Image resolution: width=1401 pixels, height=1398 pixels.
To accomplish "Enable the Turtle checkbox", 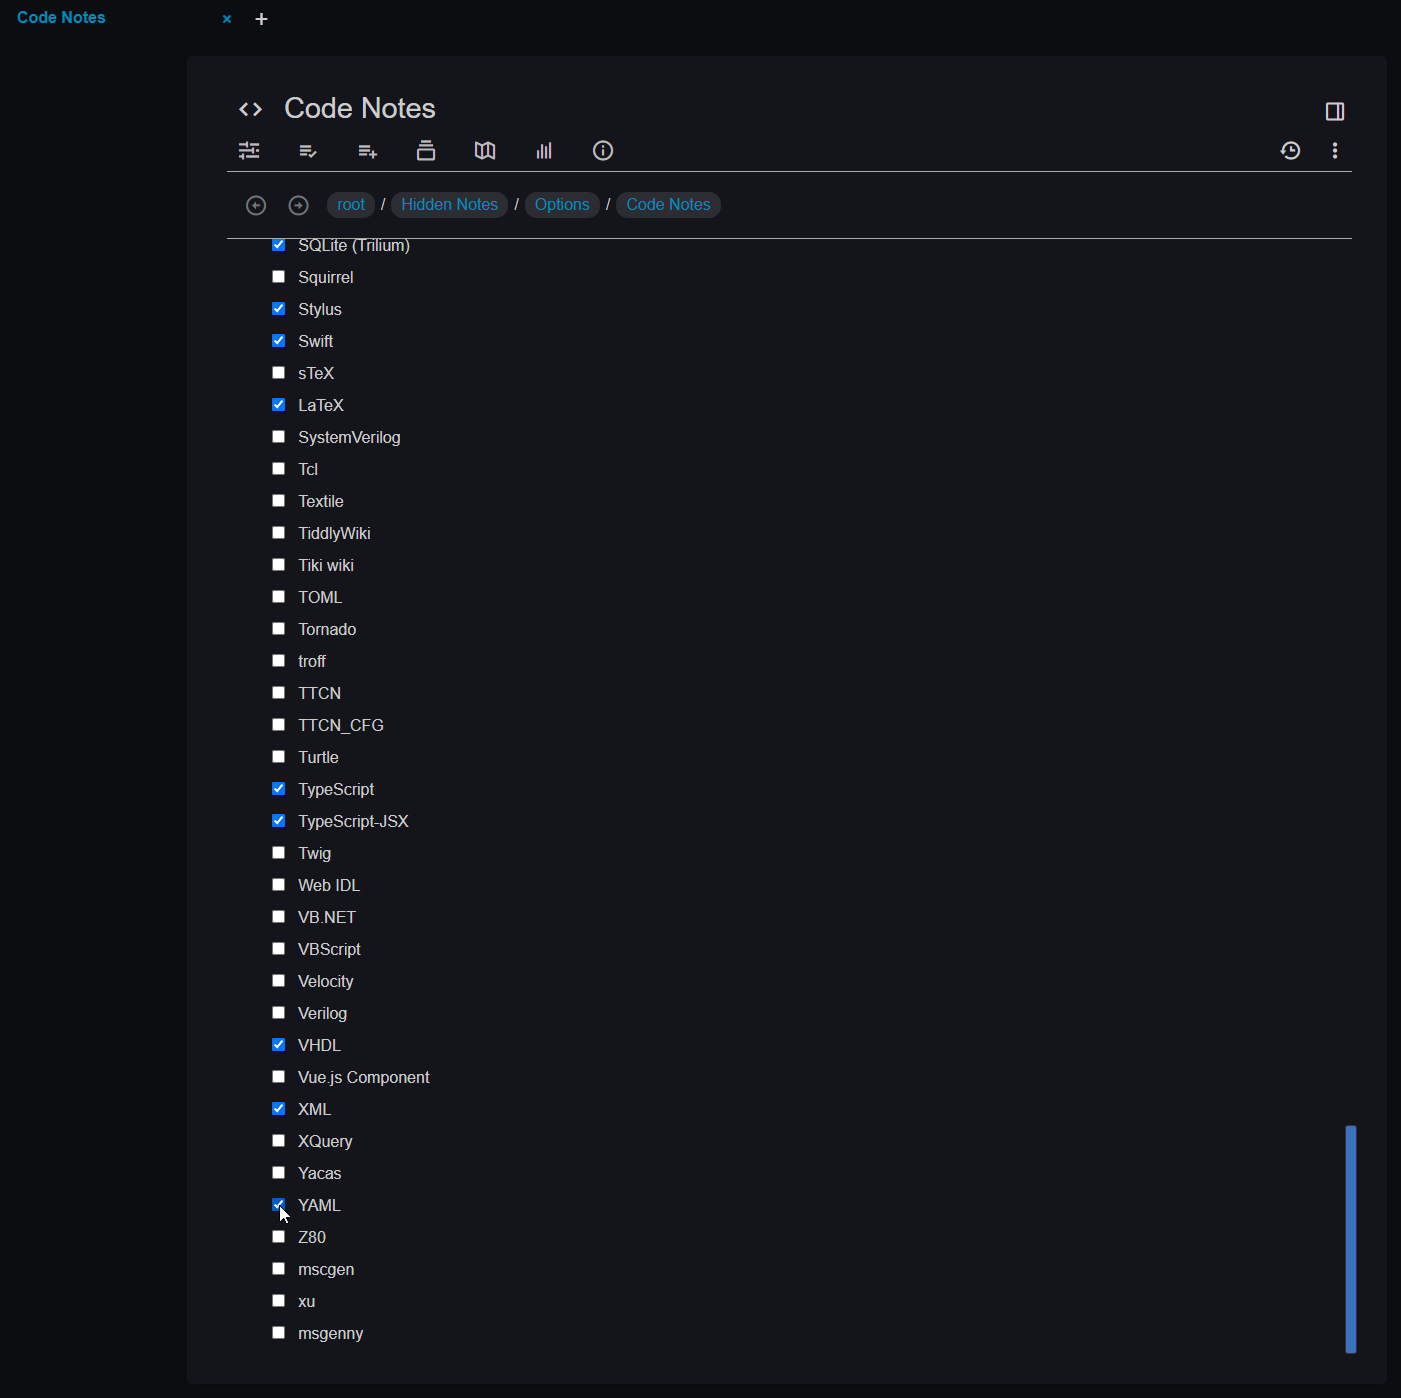I will pos(279,757).
